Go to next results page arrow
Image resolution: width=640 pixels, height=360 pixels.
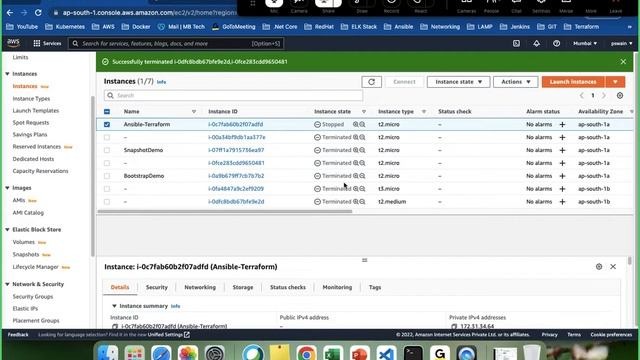pyautogui.click(x=604, y=96)
